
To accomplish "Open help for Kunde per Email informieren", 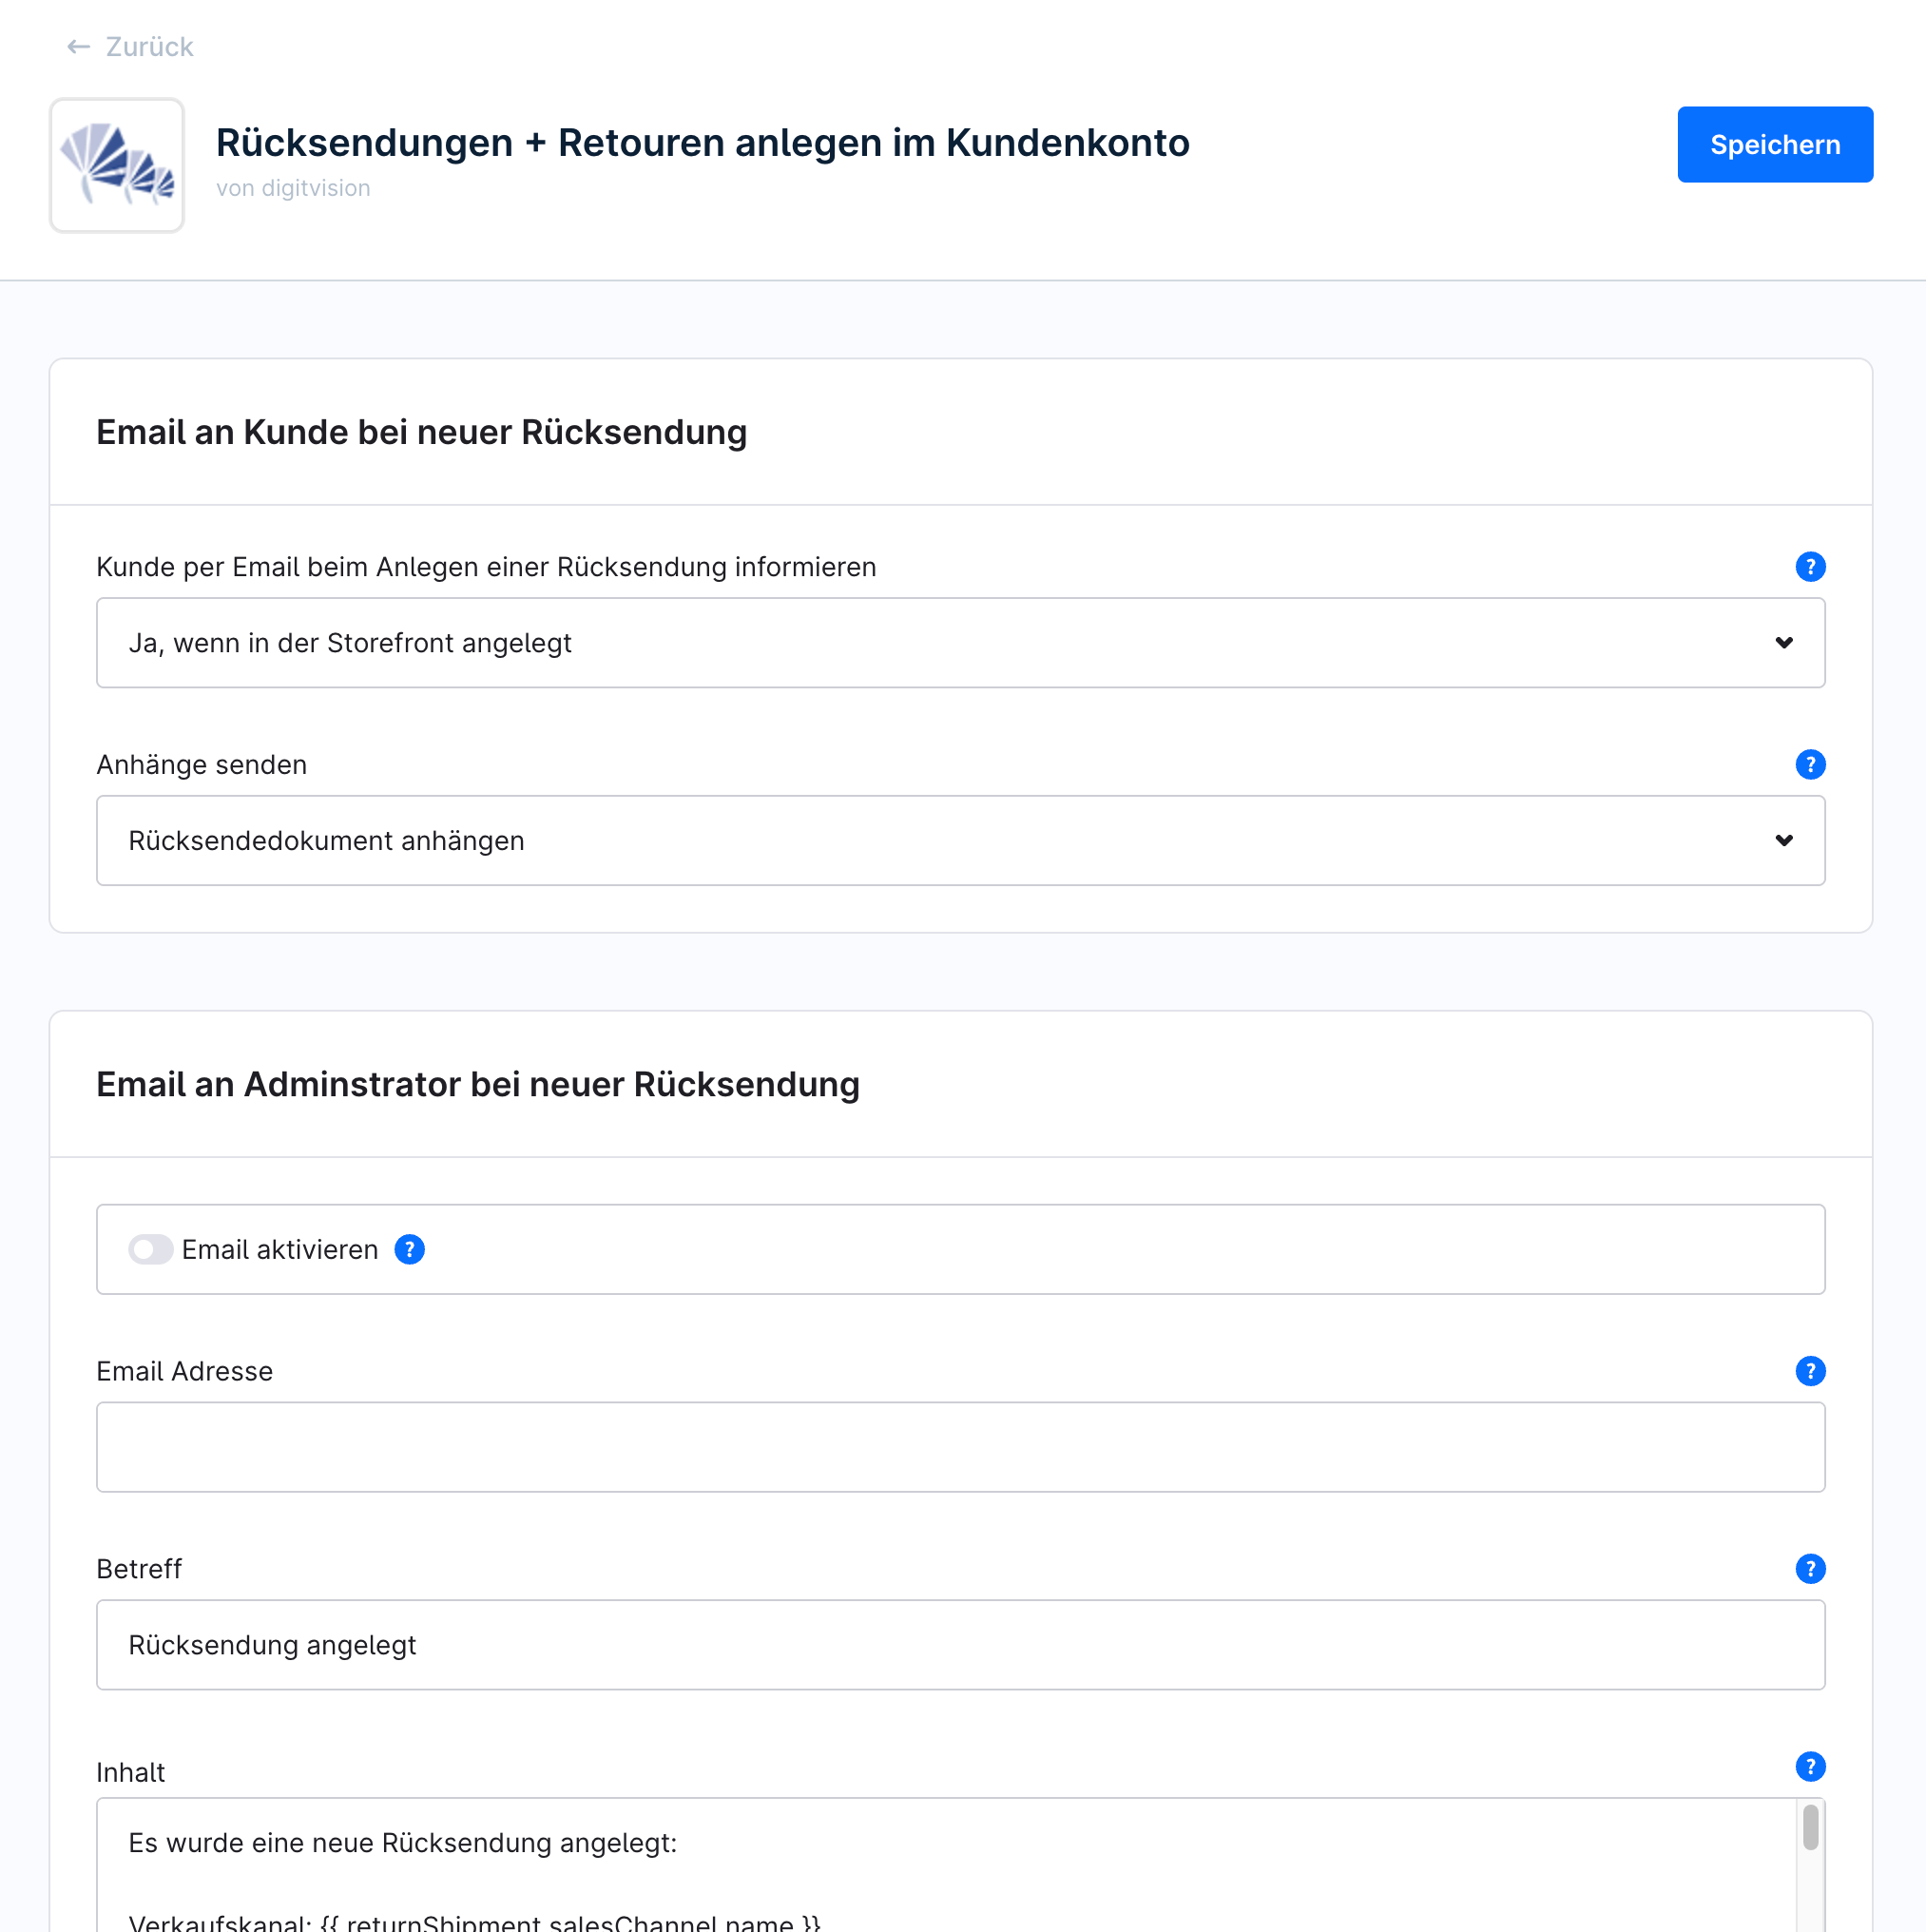I will [x=1810, y=567].
